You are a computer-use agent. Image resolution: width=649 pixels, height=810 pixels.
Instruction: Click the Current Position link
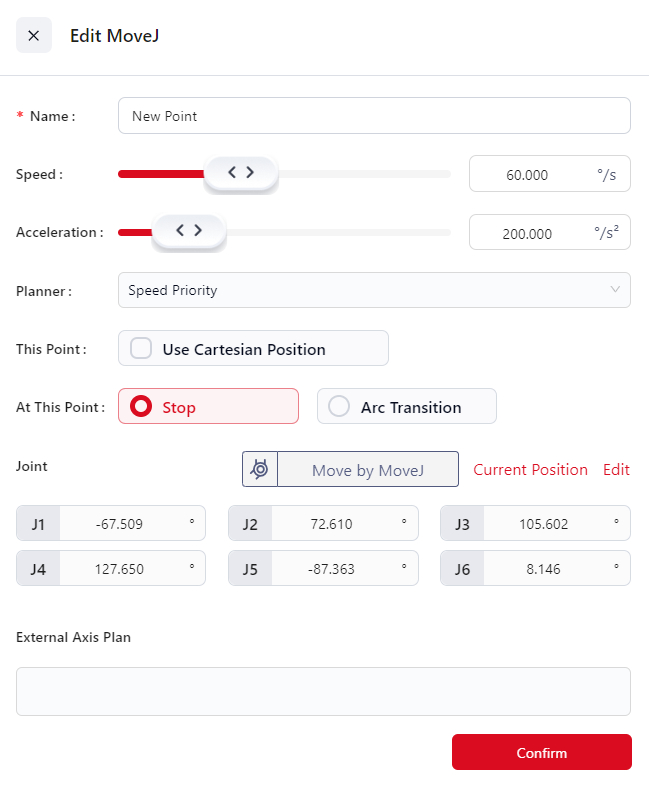coord(530,470)
